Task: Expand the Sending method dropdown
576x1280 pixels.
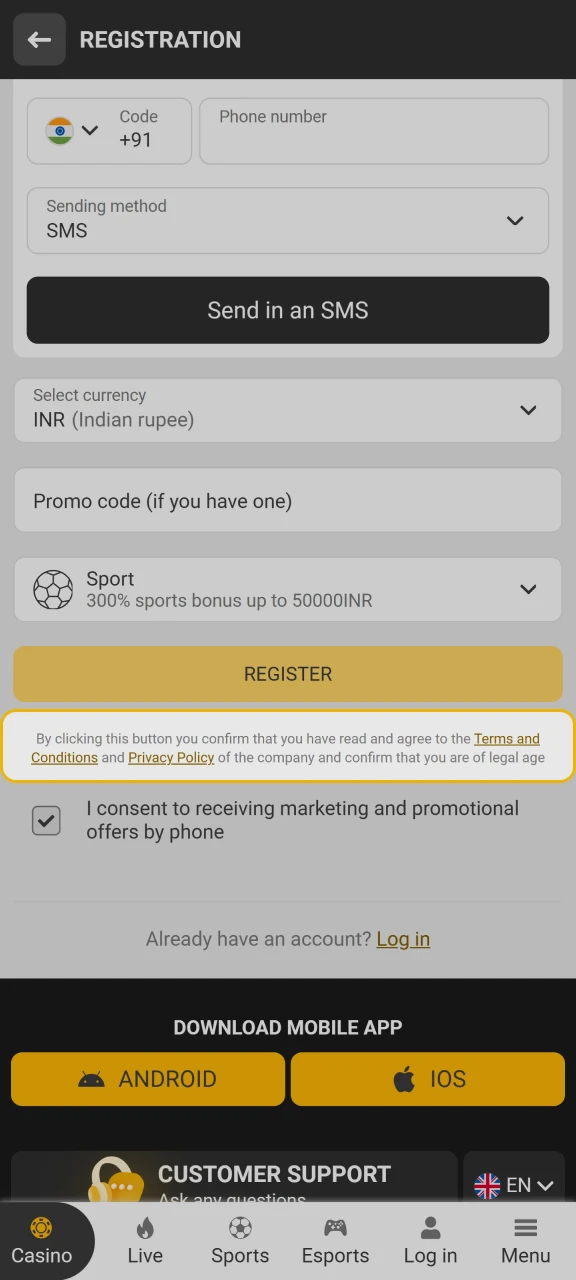Action: 515,221
